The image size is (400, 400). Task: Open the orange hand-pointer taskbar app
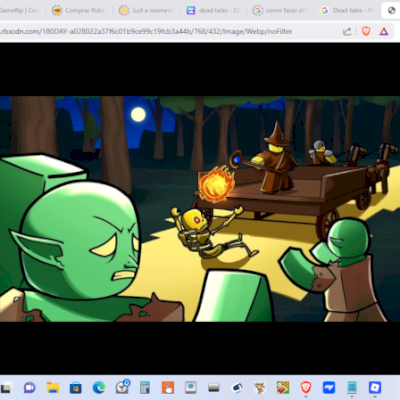click(168, 387)
